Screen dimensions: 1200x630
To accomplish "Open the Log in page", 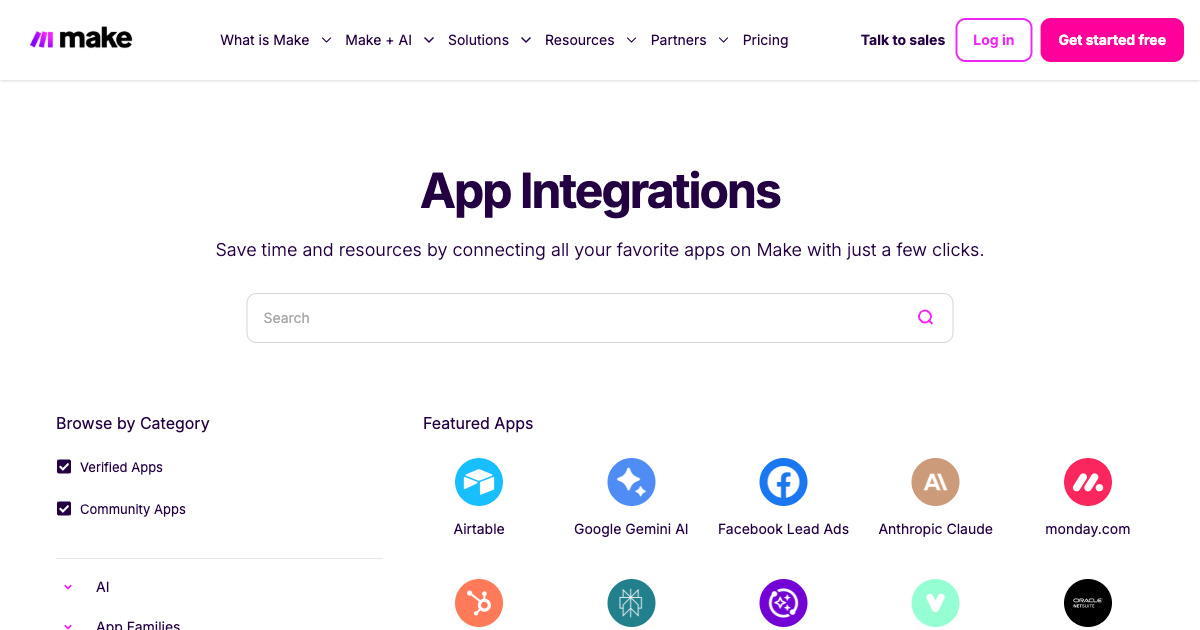I will (993, 40).
